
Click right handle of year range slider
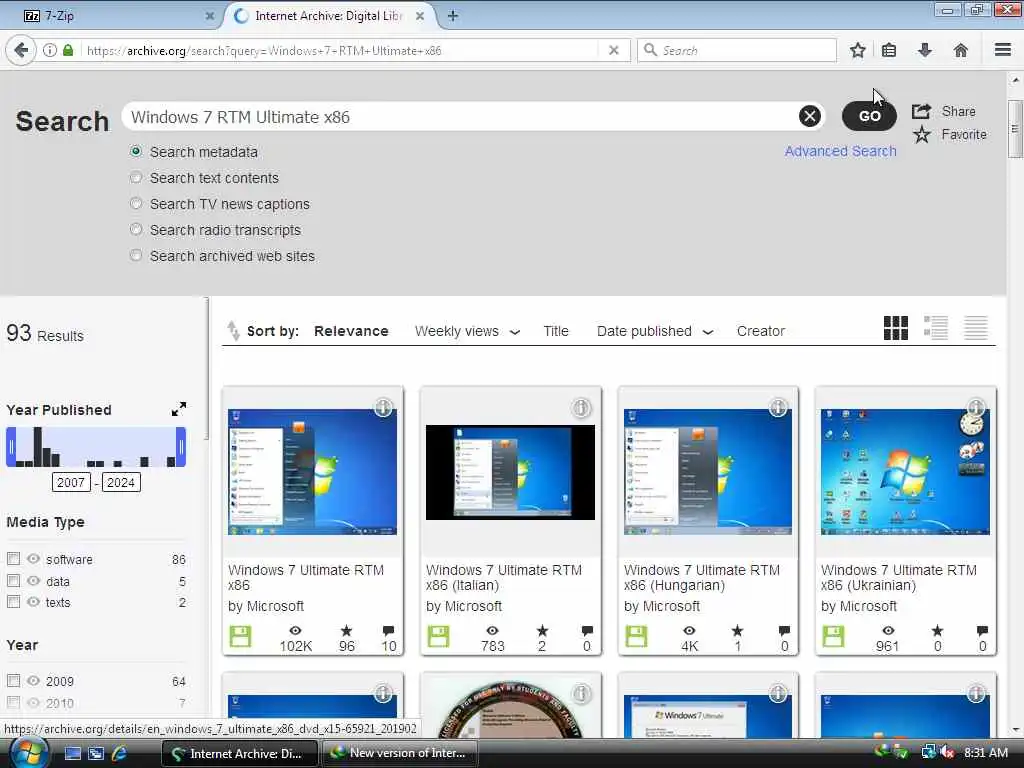[181, 447]
